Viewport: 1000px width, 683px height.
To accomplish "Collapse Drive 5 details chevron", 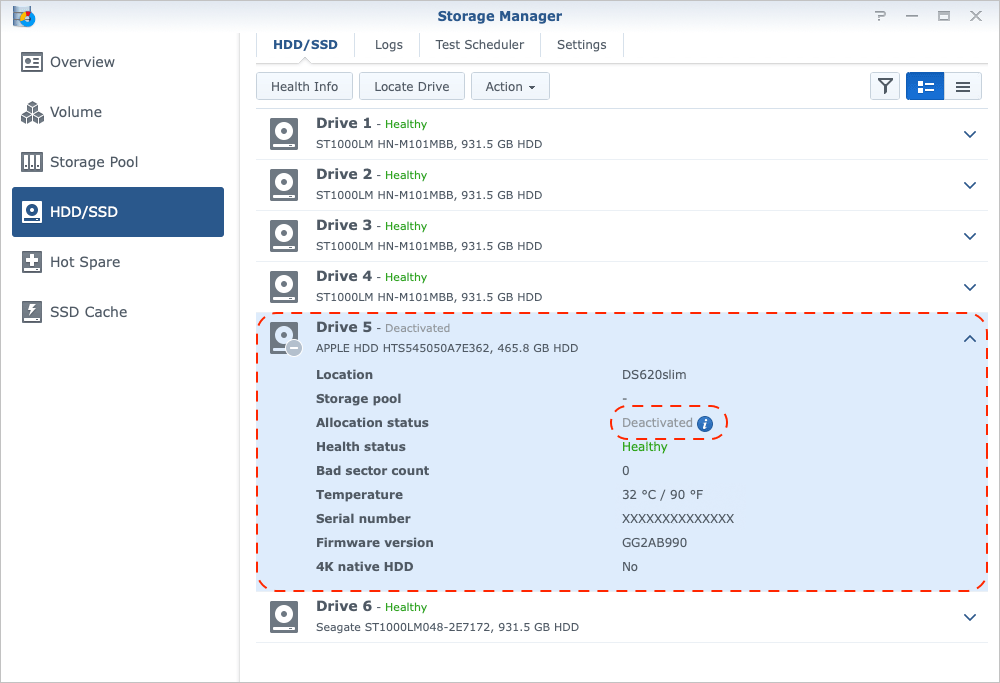I will coord(969,338).
